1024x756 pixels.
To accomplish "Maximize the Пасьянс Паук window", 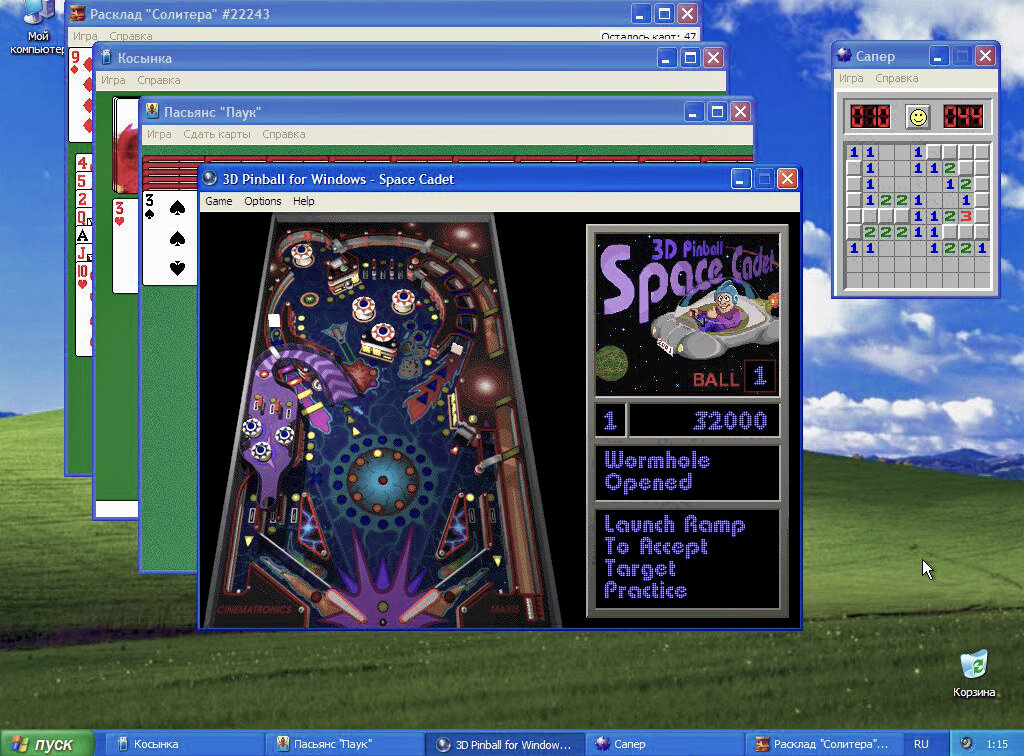I will point(716,112).
